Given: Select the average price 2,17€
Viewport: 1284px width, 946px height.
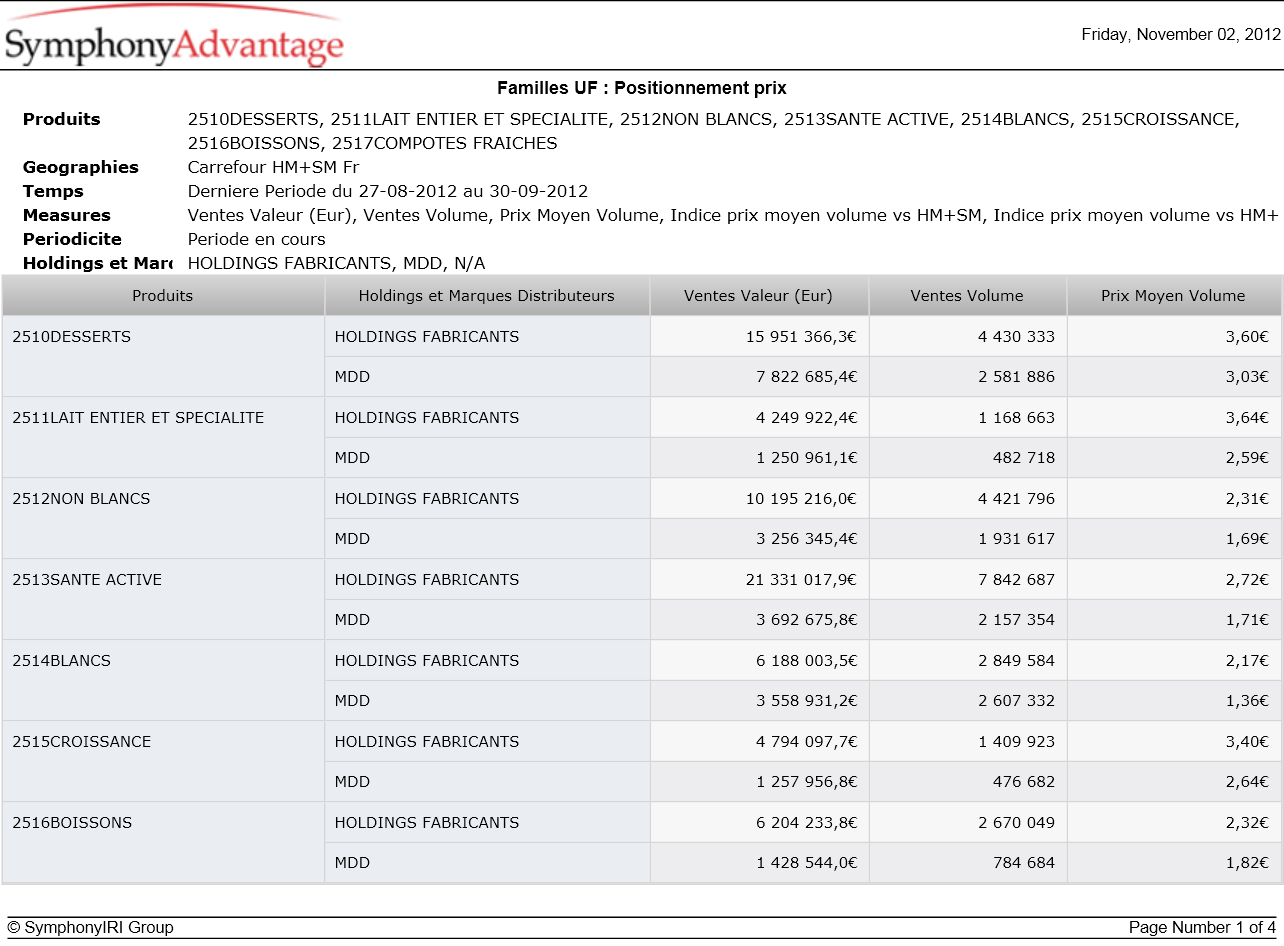Looking at the screenshot, I should click(1247, 661).
